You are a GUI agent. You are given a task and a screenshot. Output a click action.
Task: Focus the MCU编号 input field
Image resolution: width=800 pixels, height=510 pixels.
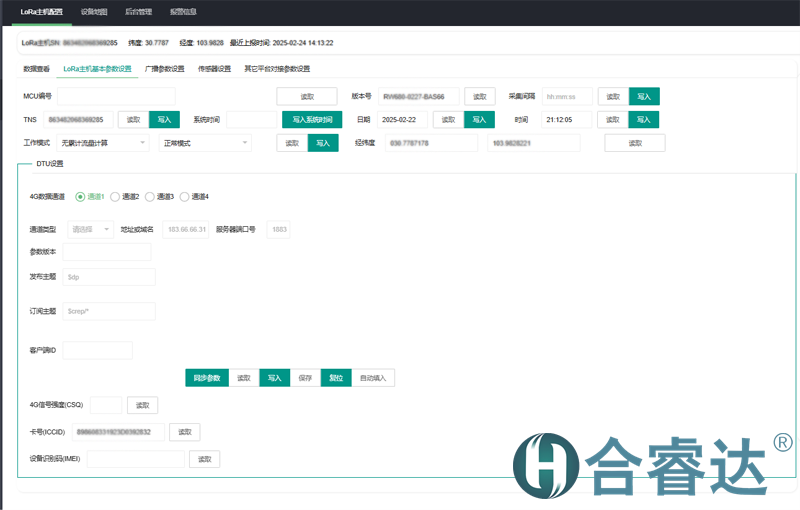tap(116, 96)
